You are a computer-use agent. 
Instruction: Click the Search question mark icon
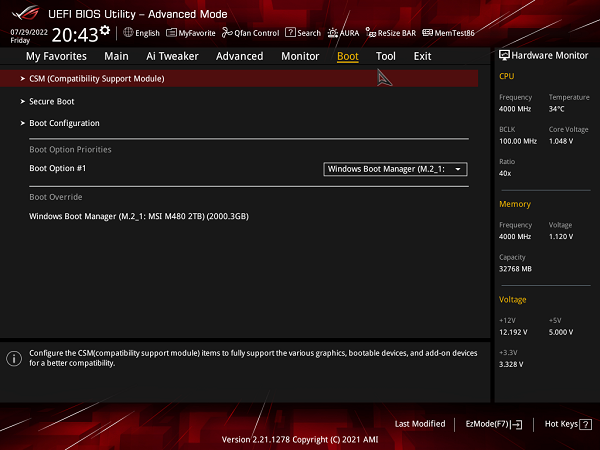[290, 33]
